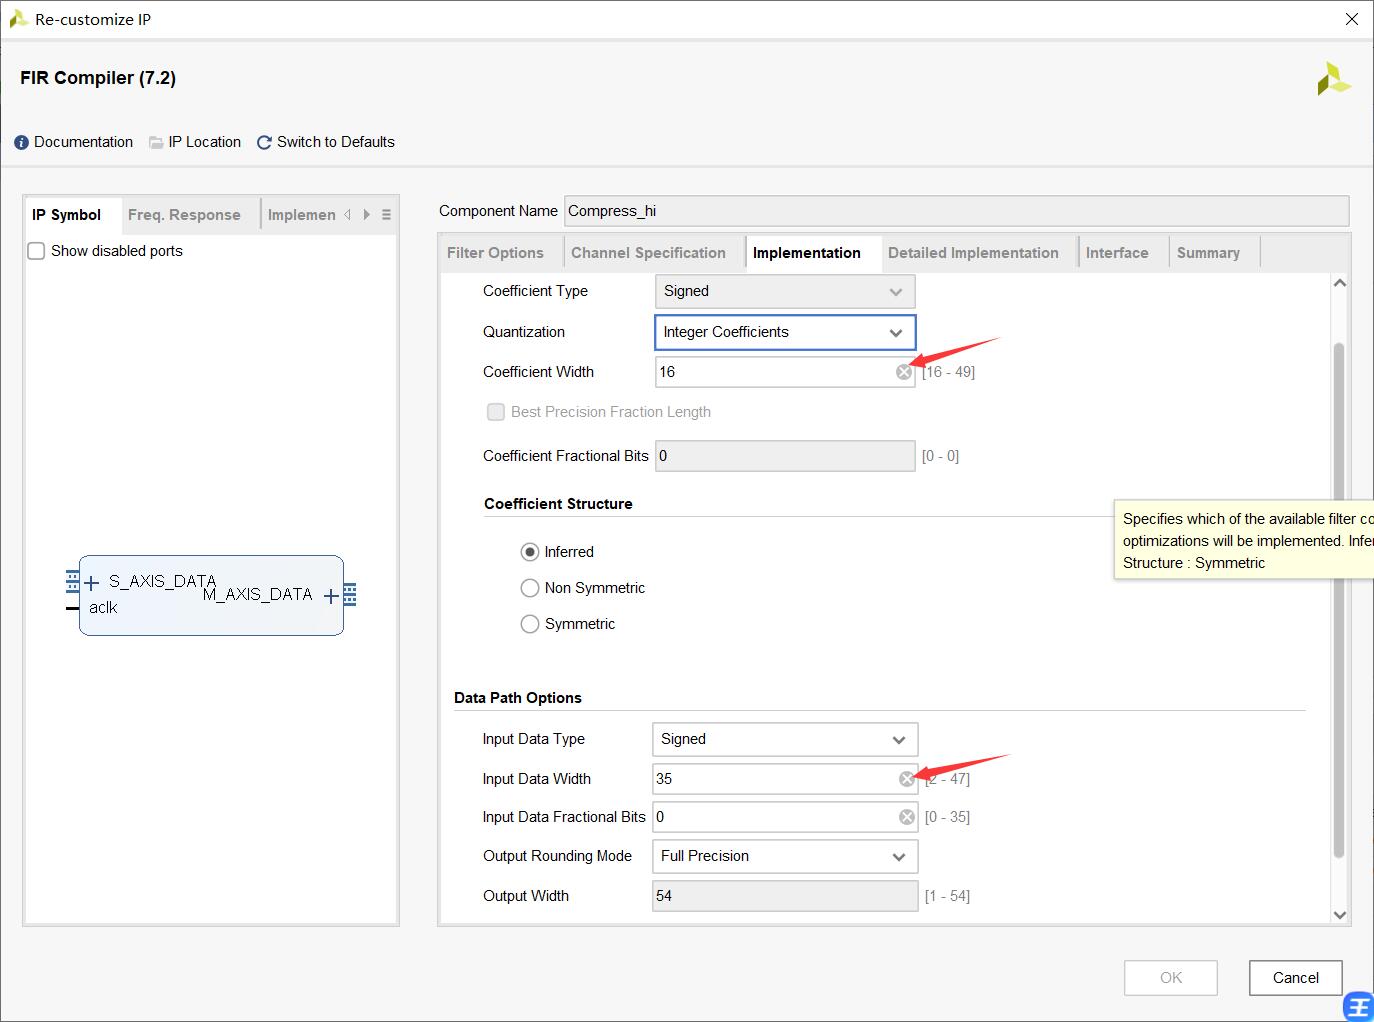
Task: Switch to the Channel Specification tab
Action: [648, 253]
